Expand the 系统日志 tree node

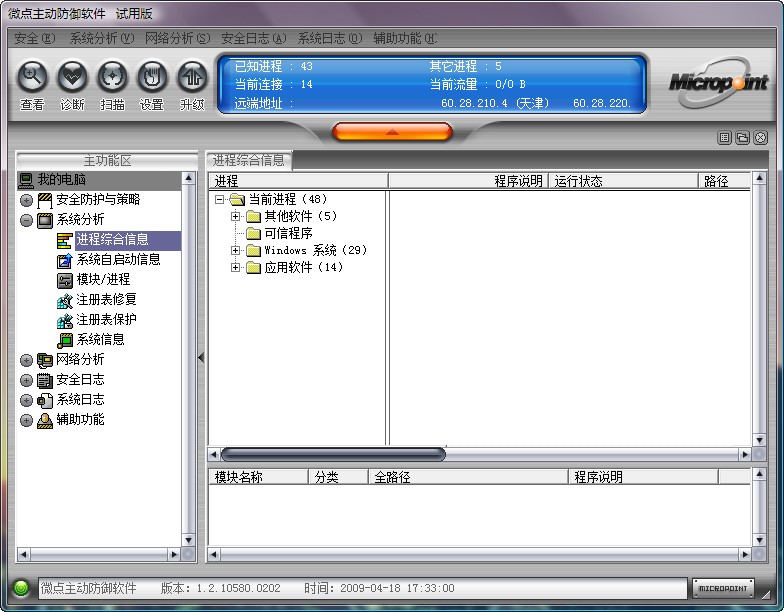26,400
